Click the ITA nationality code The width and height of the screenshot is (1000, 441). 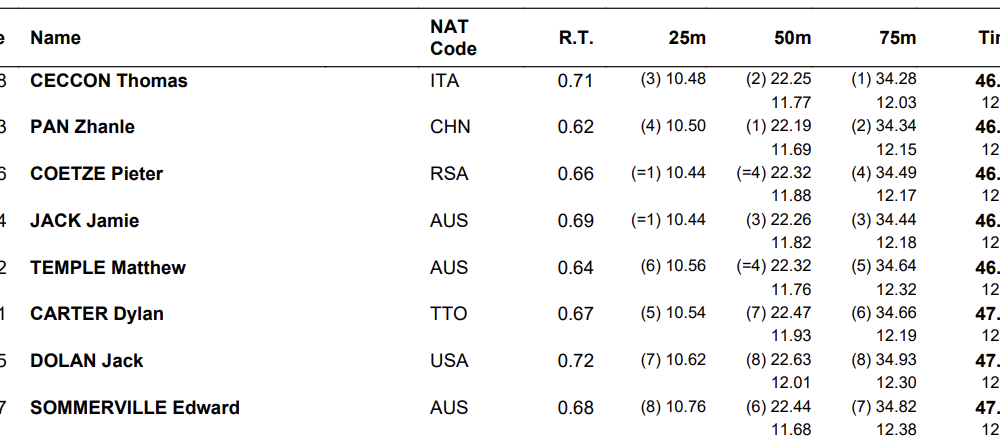click(x=444, y=81)
